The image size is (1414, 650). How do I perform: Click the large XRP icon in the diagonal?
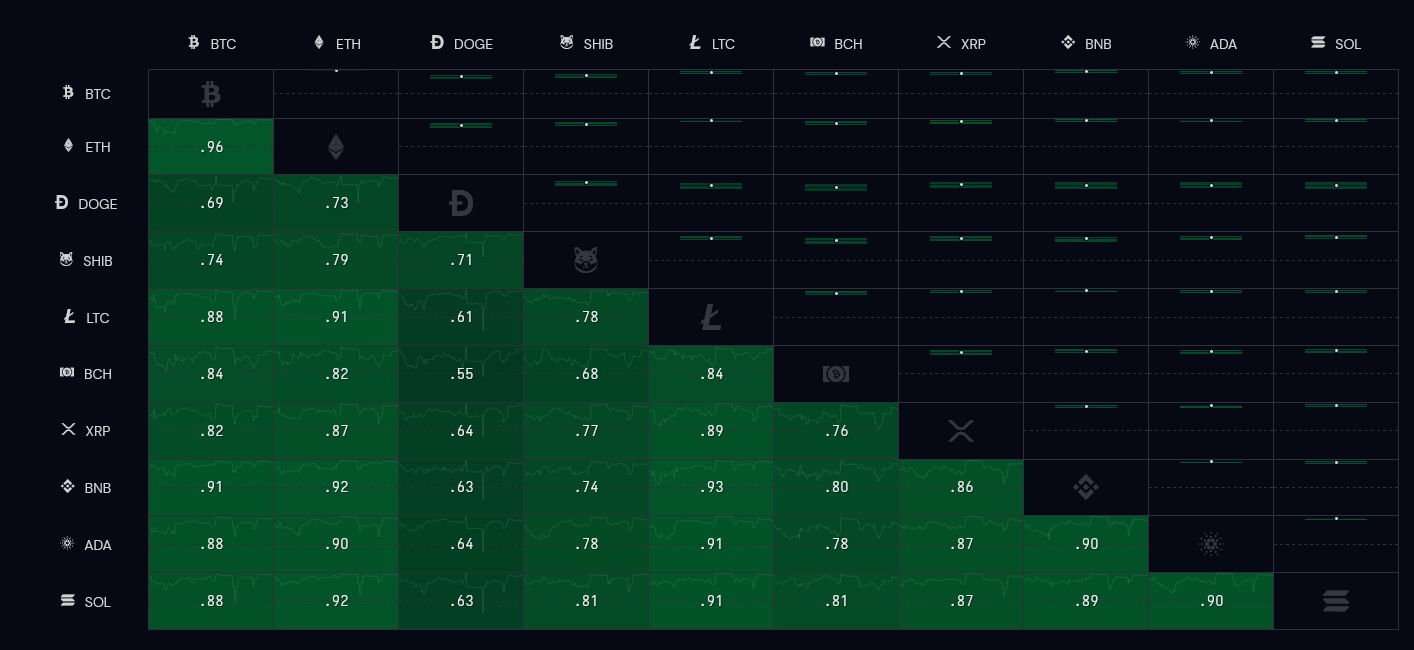[961, 431]
